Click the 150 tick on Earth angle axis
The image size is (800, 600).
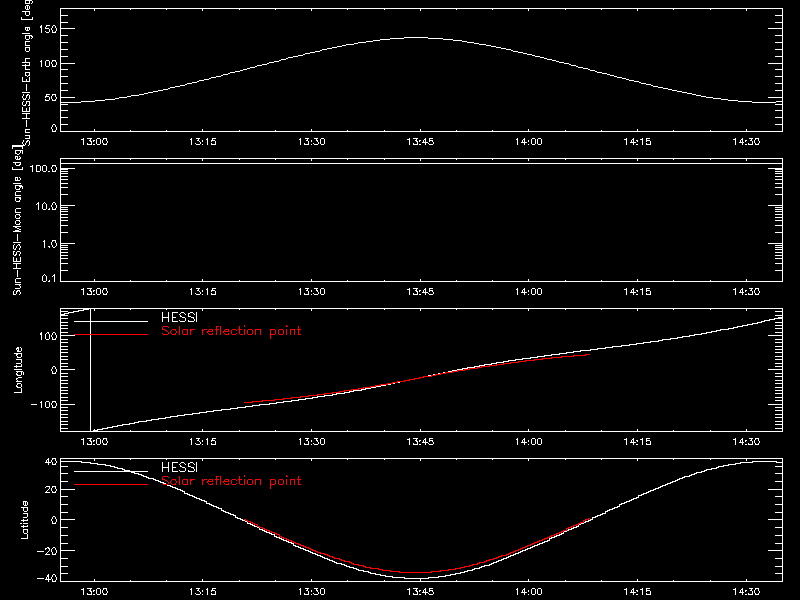pyautogui.click(x=47, y=29)
